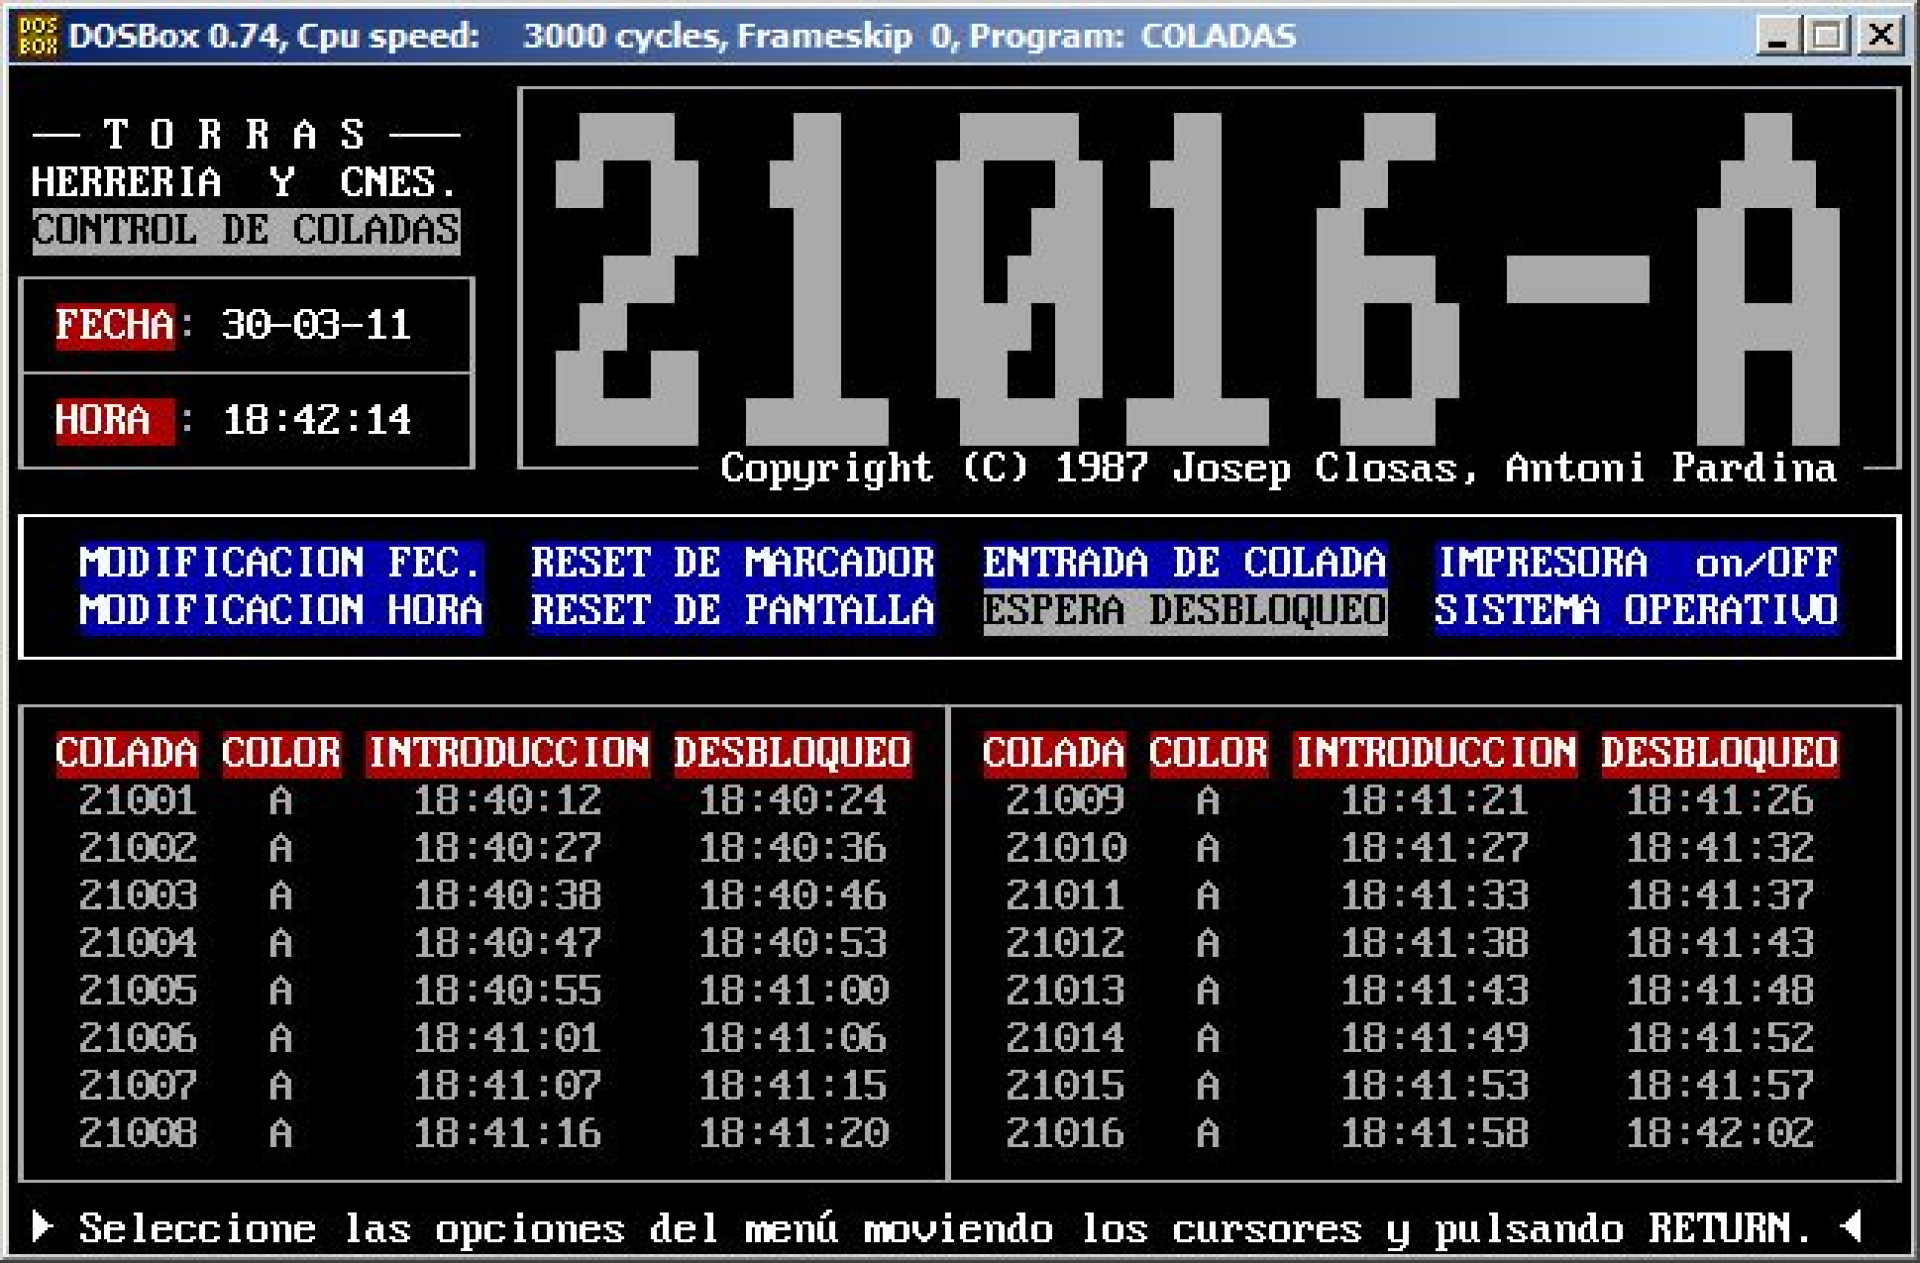Exit to SISTEMA OPERATIVO
The image size is (1920, 1263).
(x=1636, y=610)
